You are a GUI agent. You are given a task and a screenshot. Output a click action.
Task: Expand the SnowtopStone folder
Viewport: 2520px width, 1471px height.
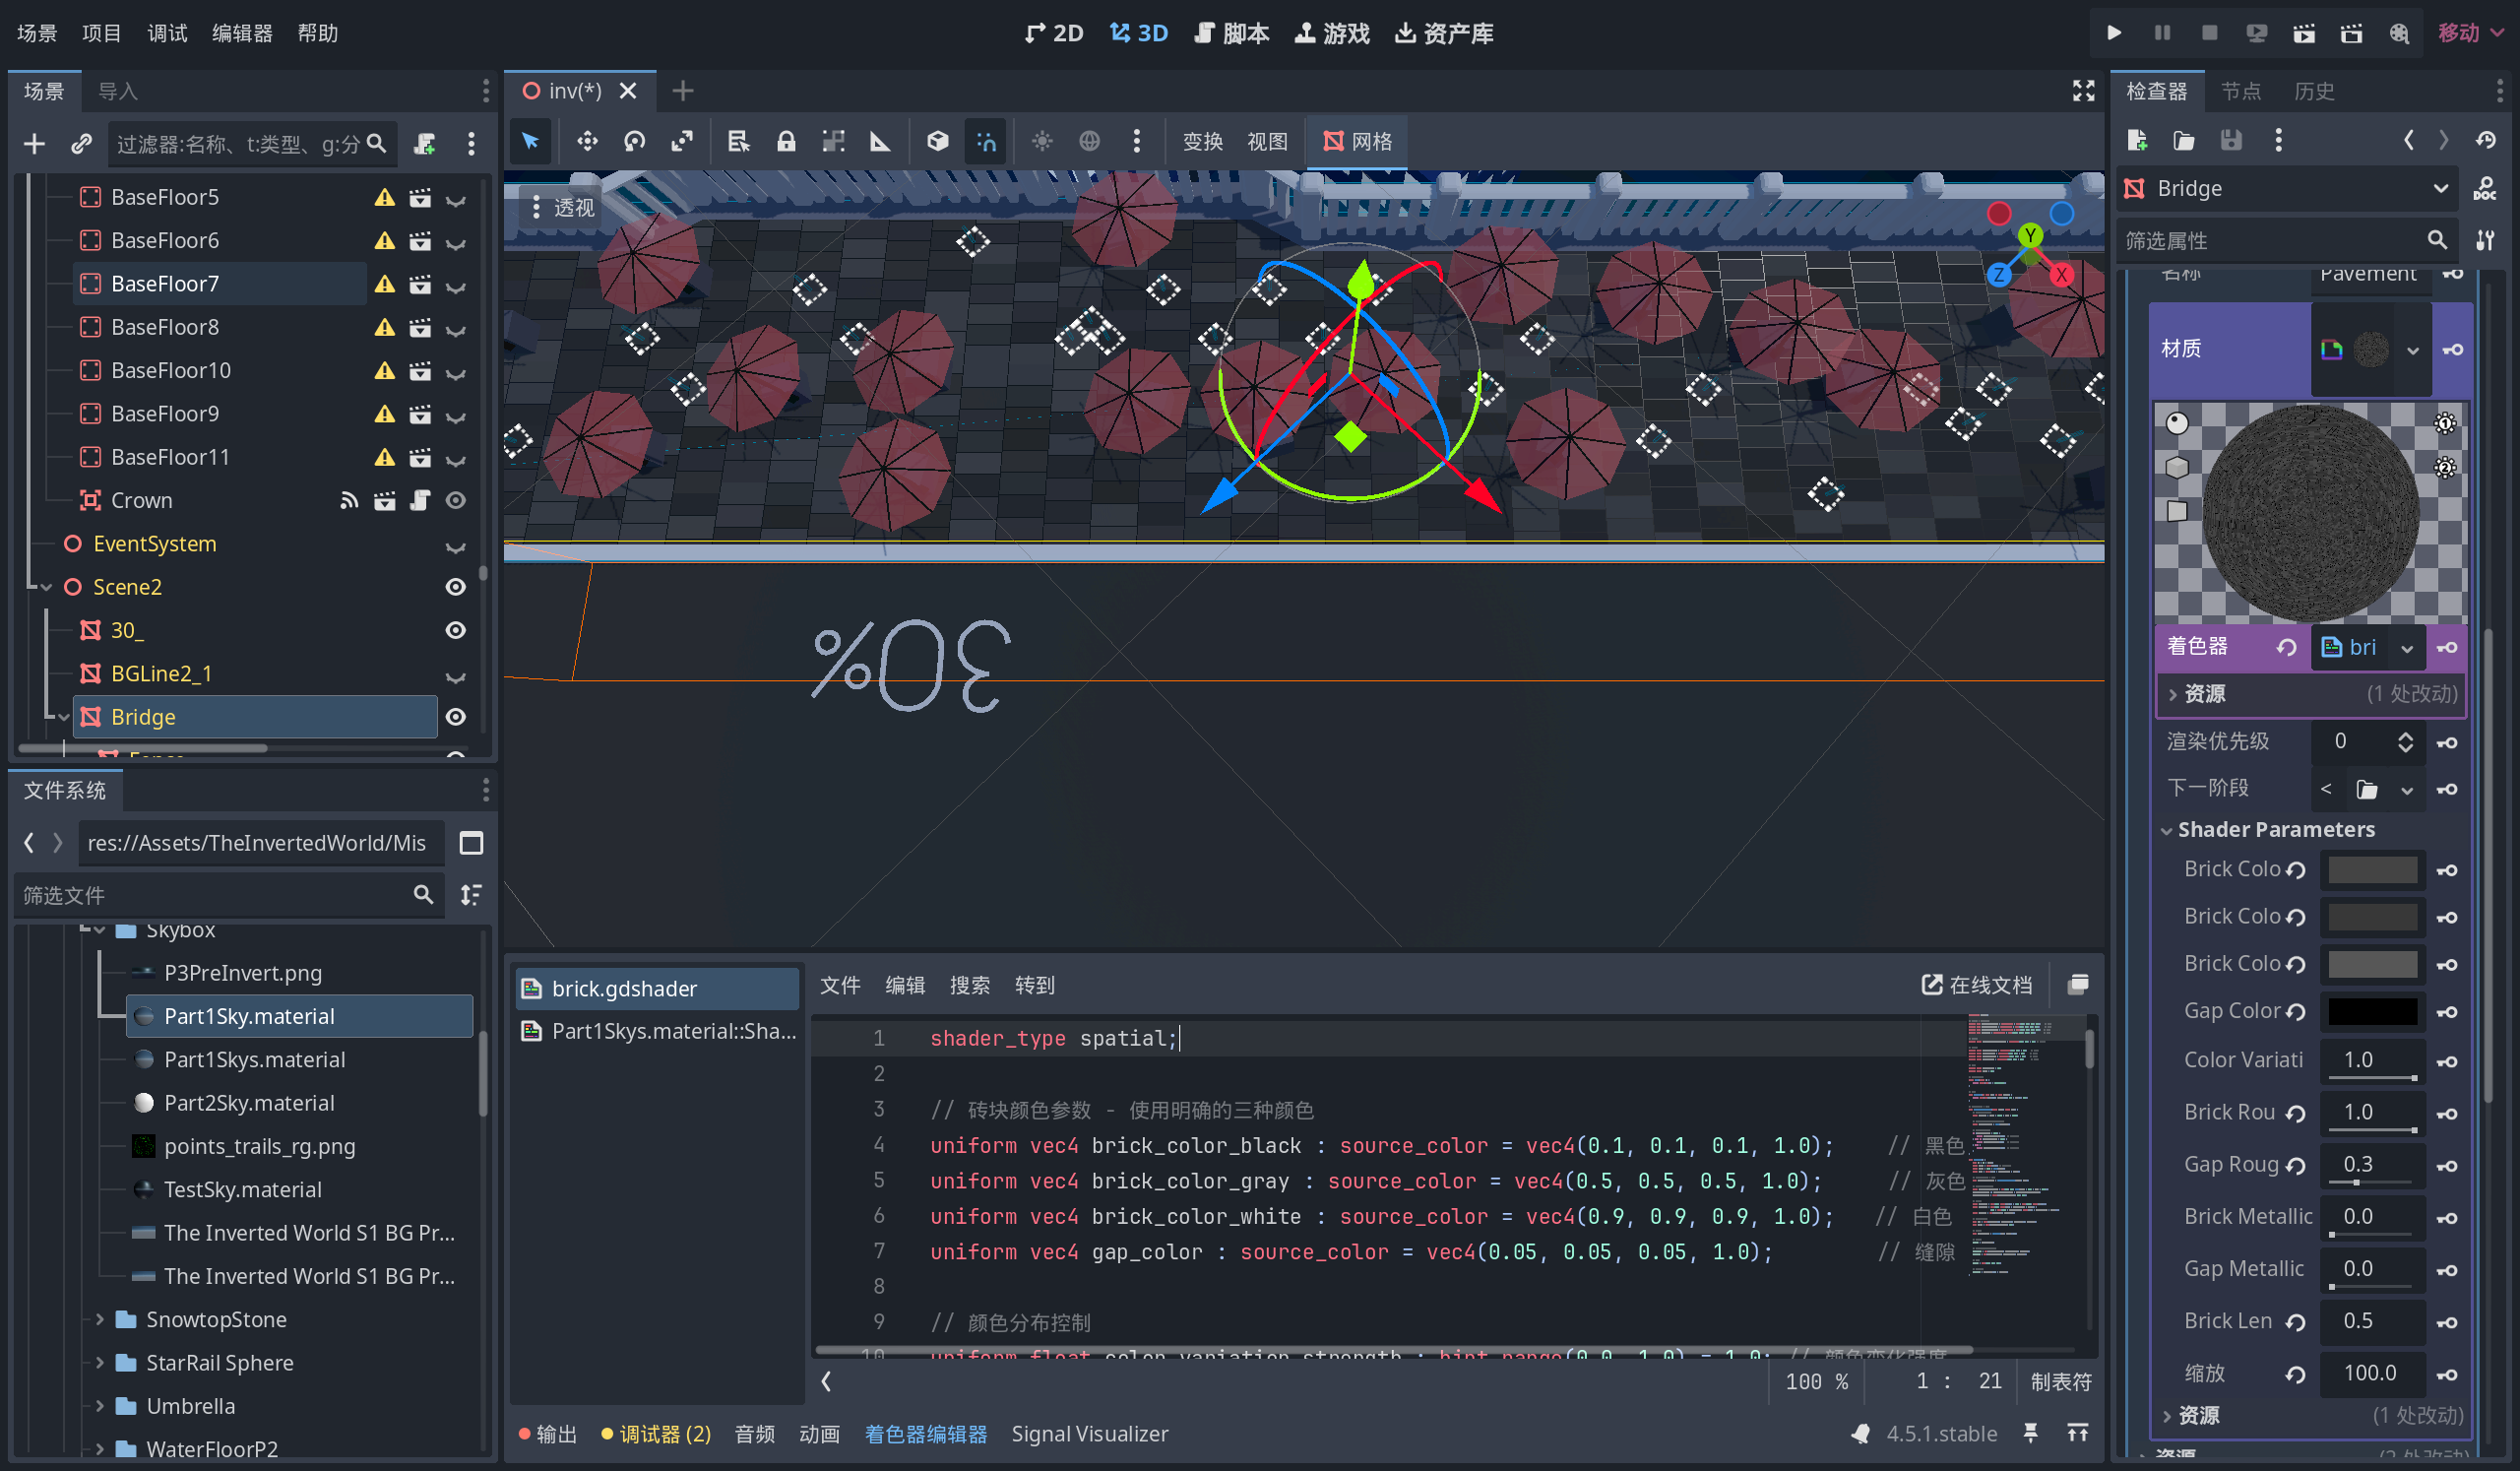click(100, 1319)
